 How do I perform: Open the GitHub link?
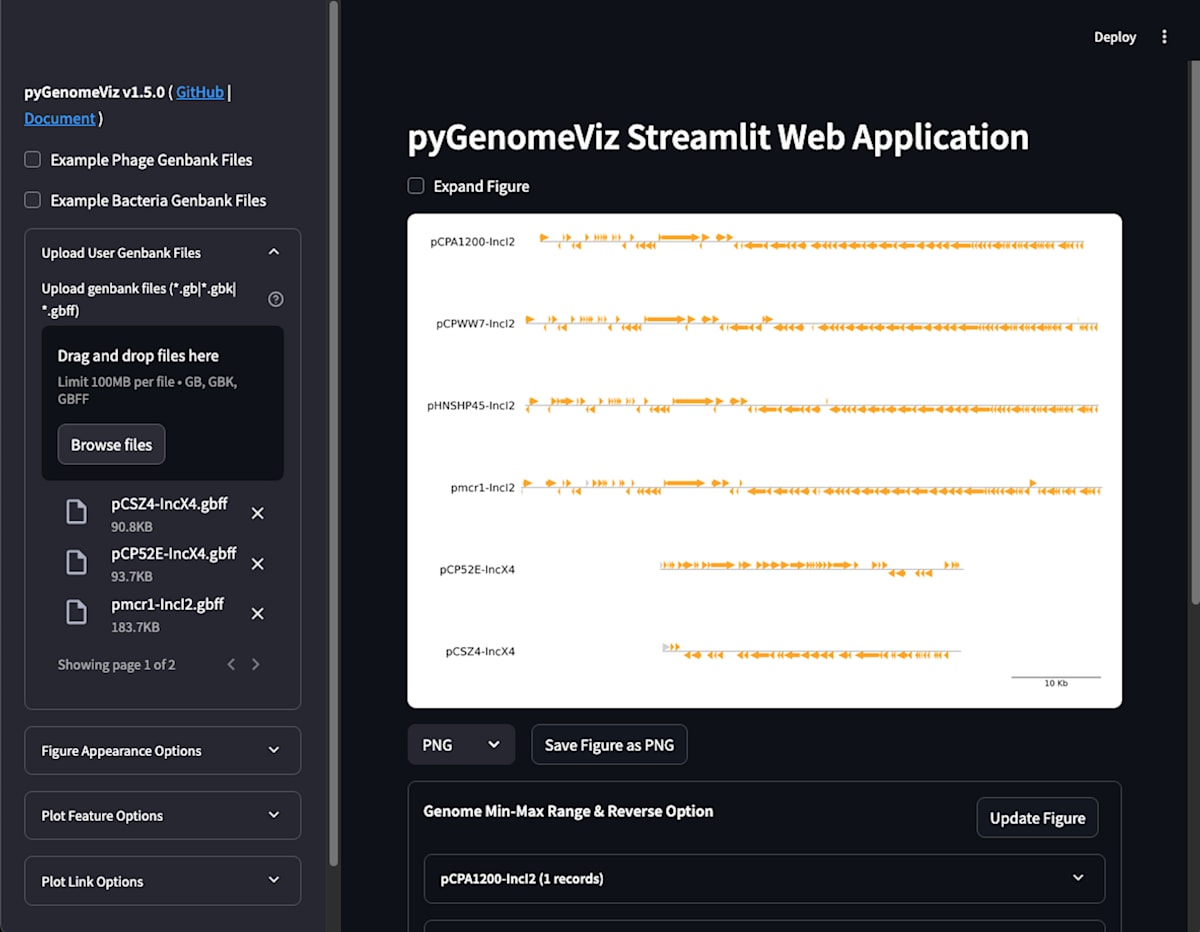click(200, 92)
